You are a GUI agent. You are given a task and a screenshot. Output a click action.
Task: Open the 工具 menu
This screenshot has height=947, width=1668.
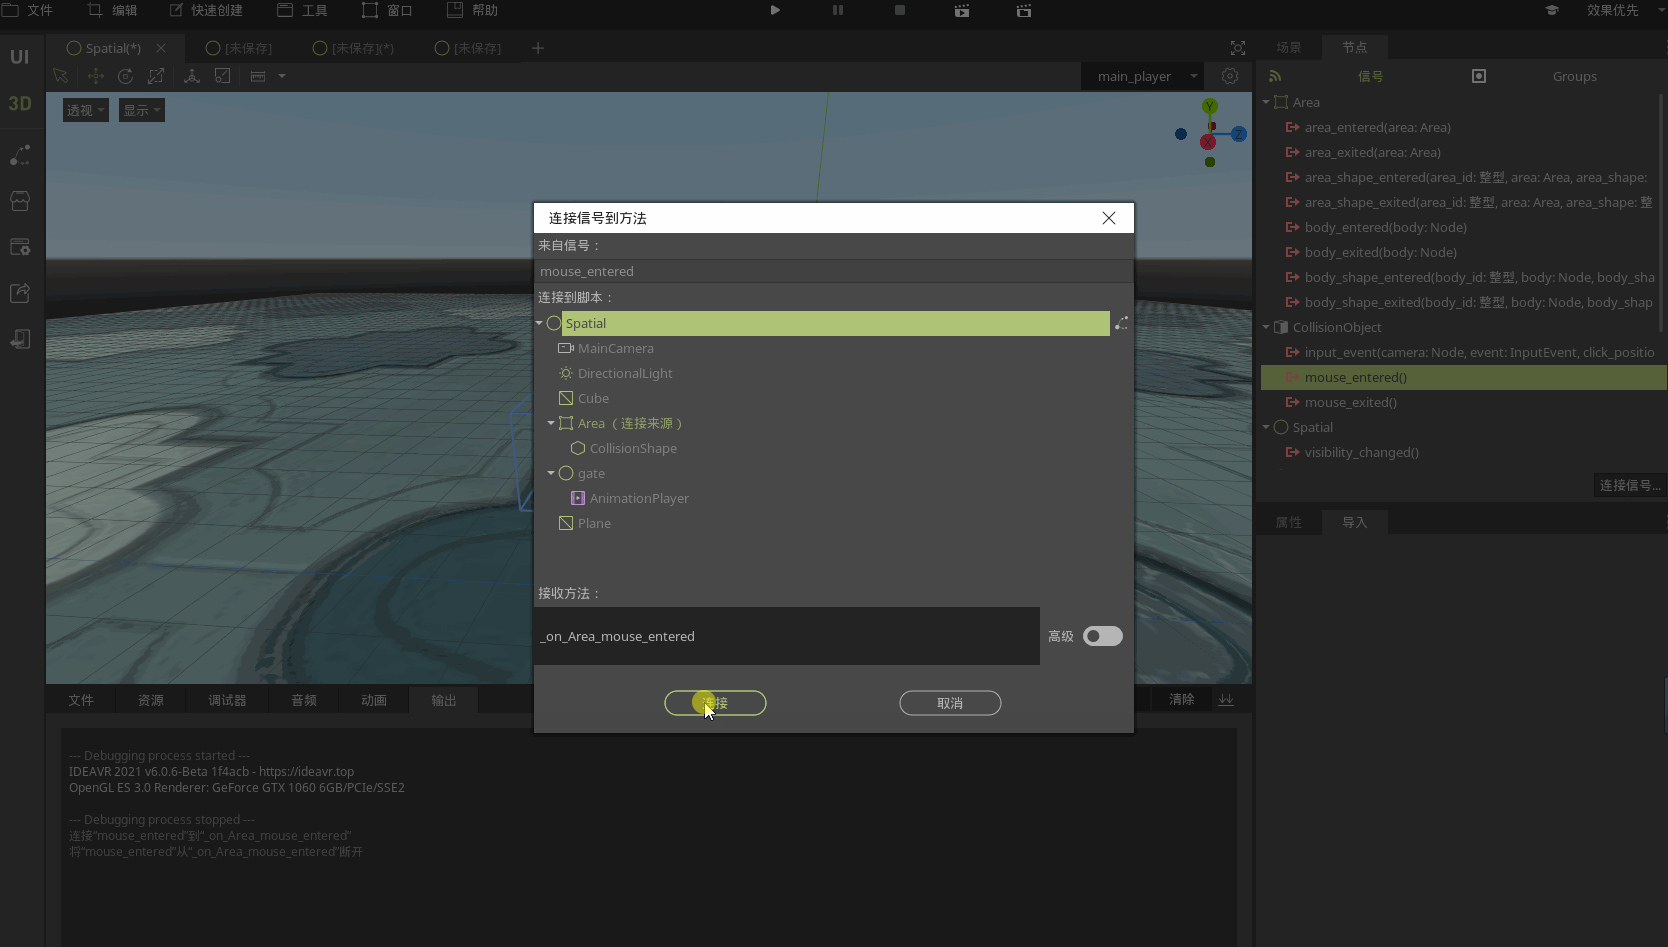coord(302,10)
